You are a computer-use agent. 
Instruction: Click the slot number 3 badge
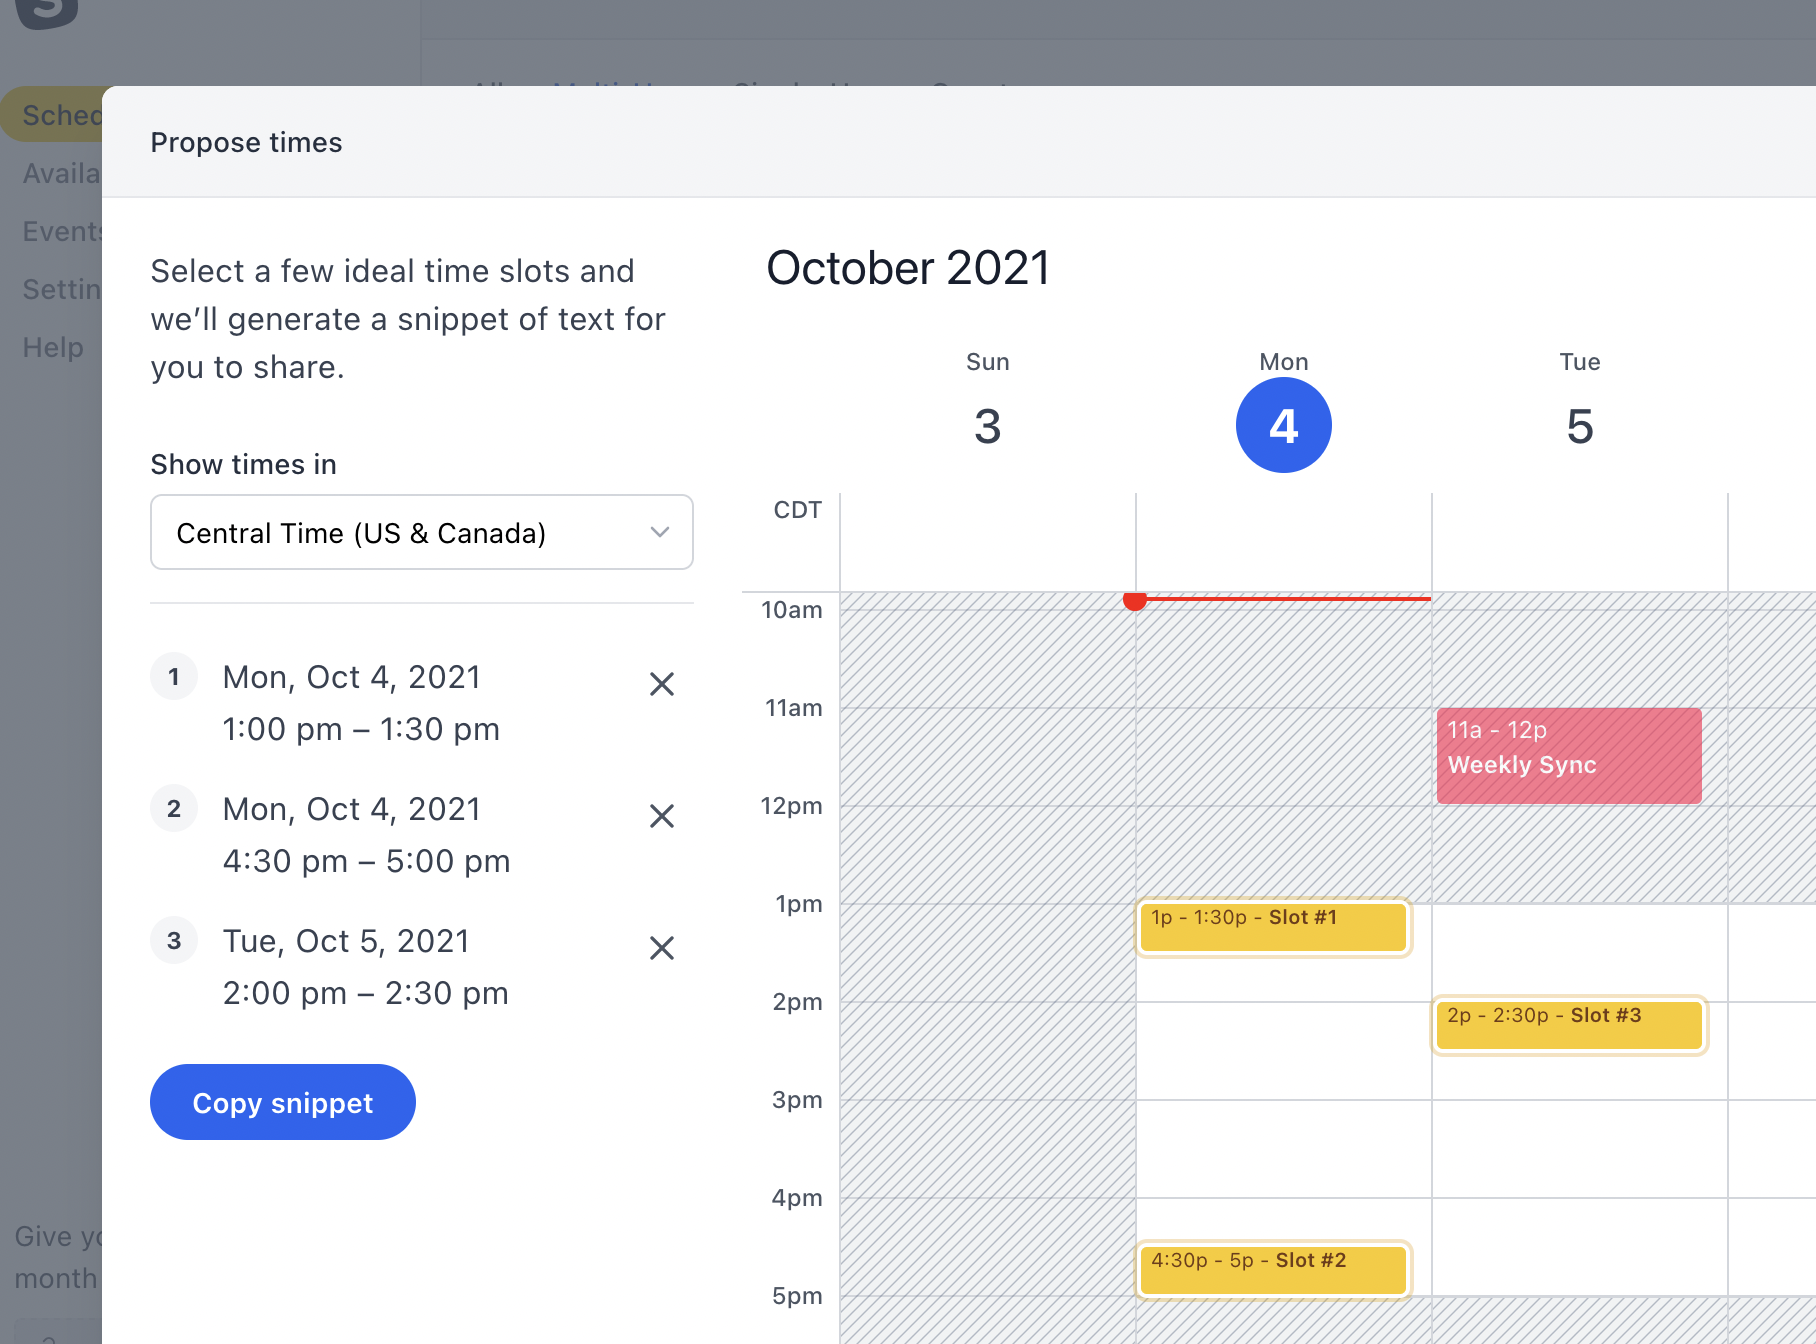[x=174, y=941]
